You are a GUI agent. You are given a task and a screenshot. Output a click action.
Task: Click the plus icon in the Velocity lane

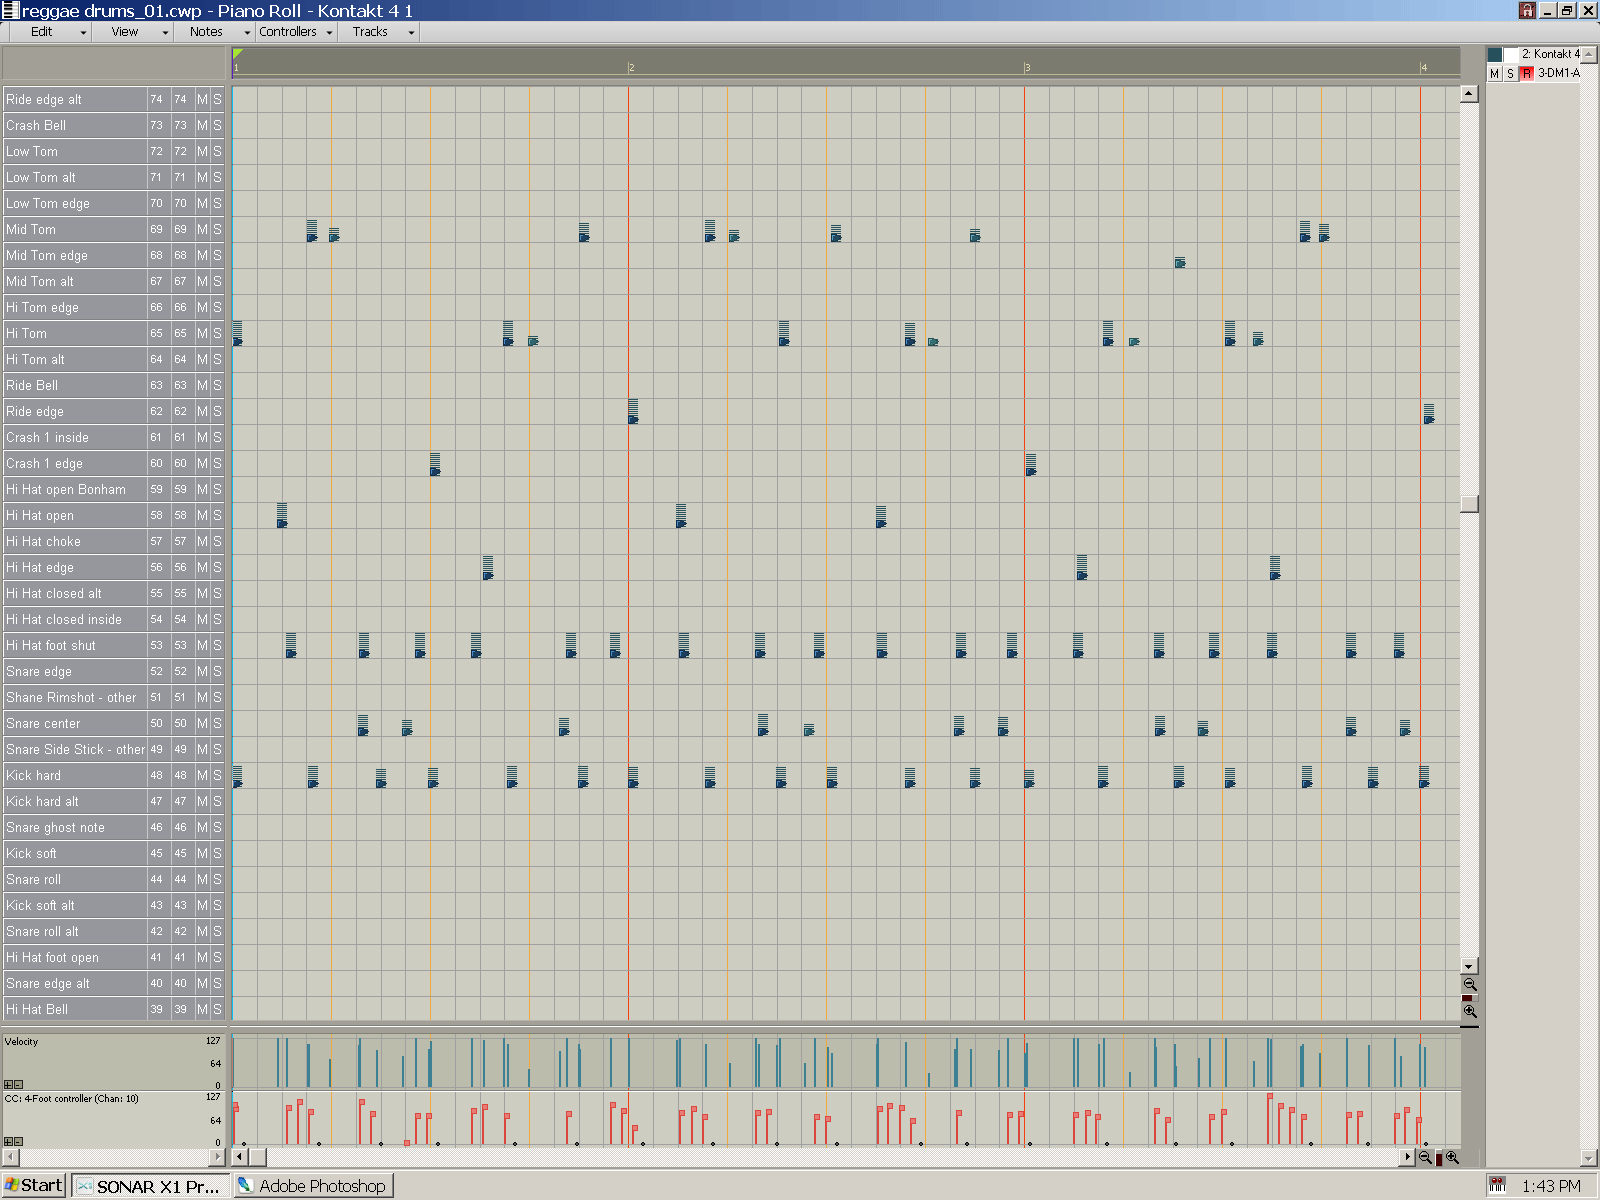[8, 1084]
